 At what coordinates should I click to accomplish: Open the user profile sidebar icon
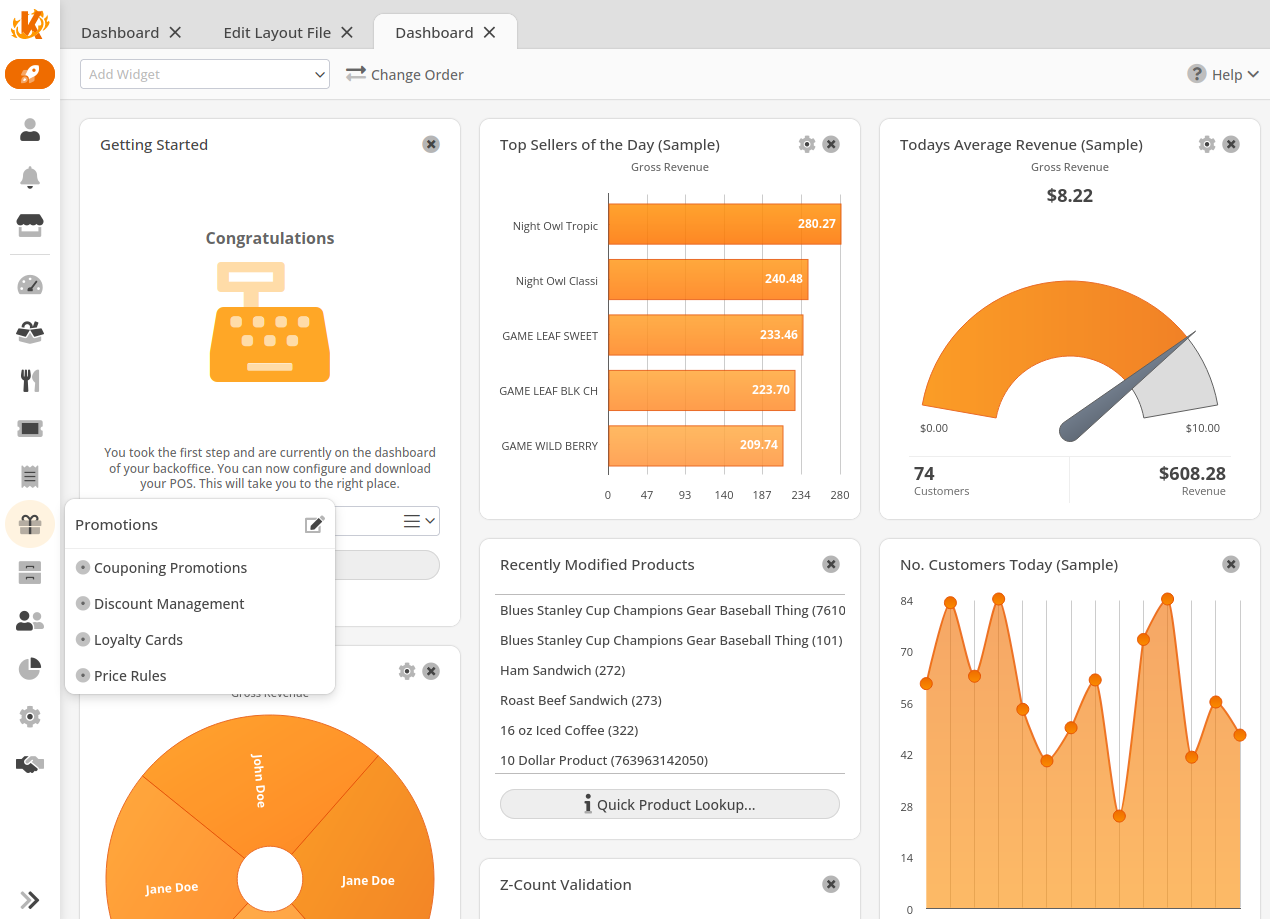[30, 129]
